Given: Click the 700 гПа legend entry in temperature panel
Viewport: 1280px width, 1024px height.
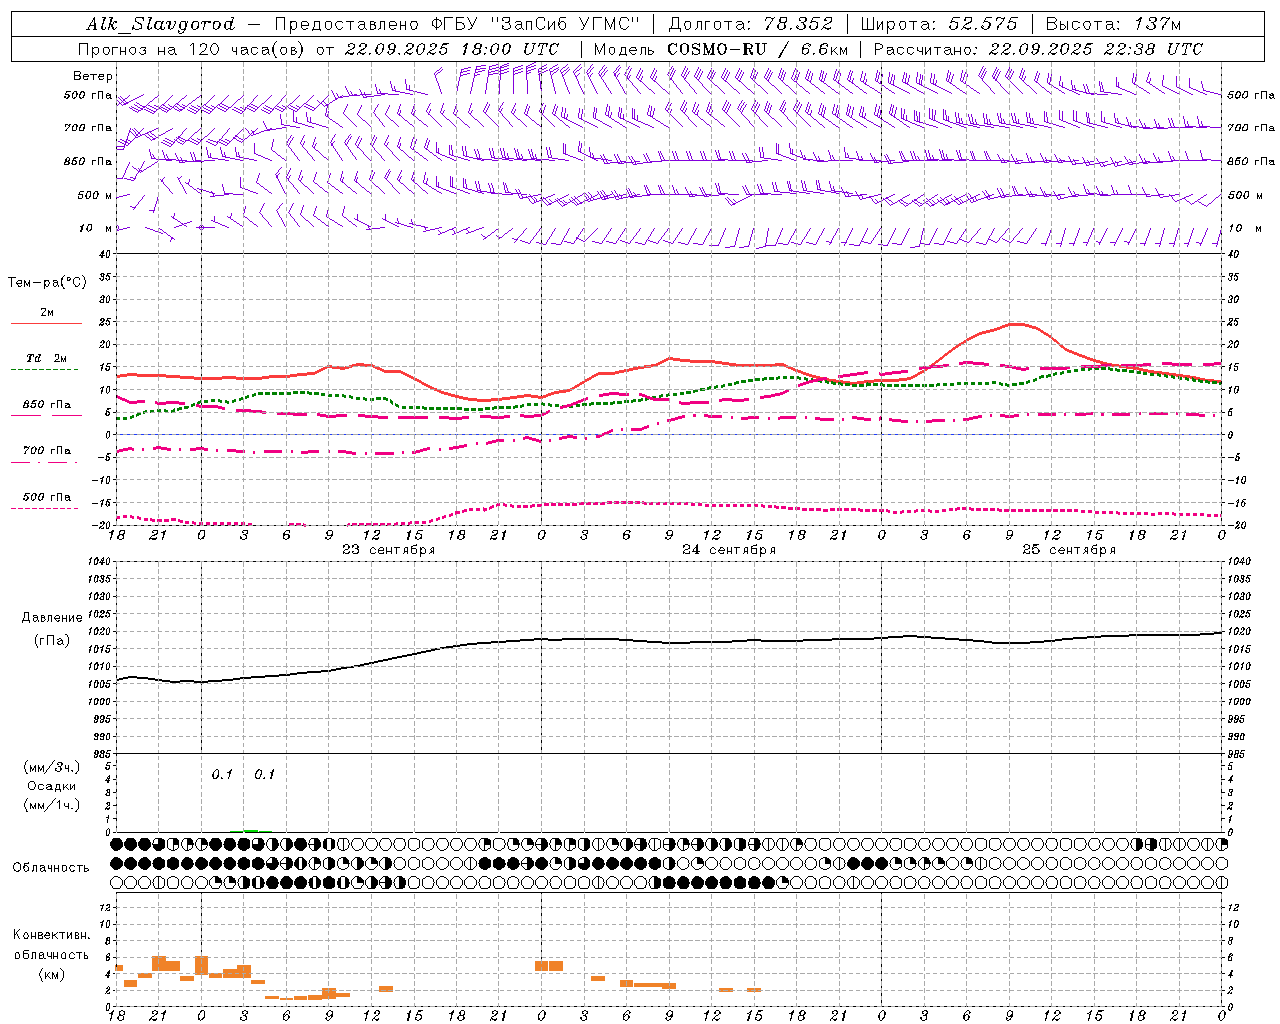Looking at the screenshot, I should 47,451.
